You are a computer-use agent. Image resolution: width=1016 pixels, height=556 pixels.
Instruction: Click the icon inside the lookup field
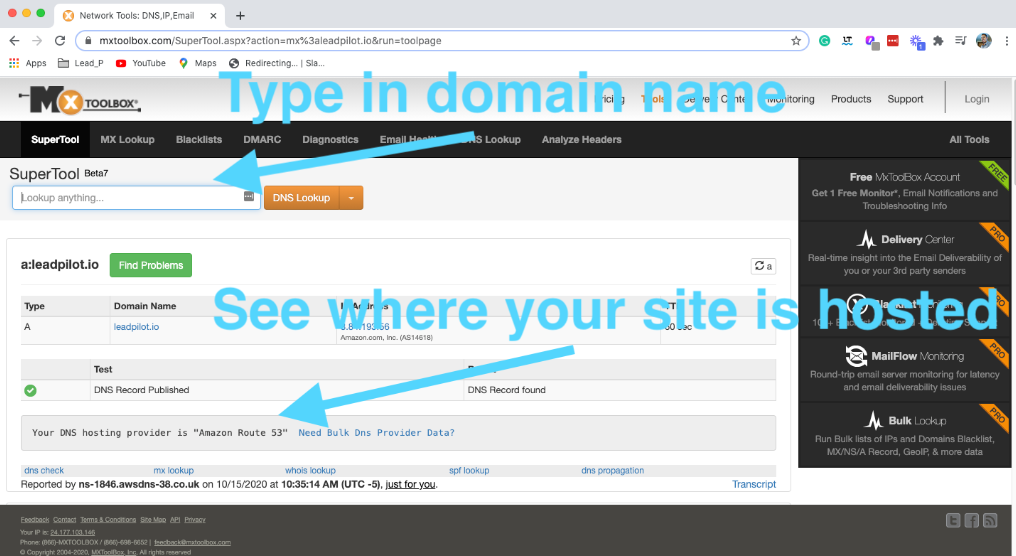tap(249, 196)
